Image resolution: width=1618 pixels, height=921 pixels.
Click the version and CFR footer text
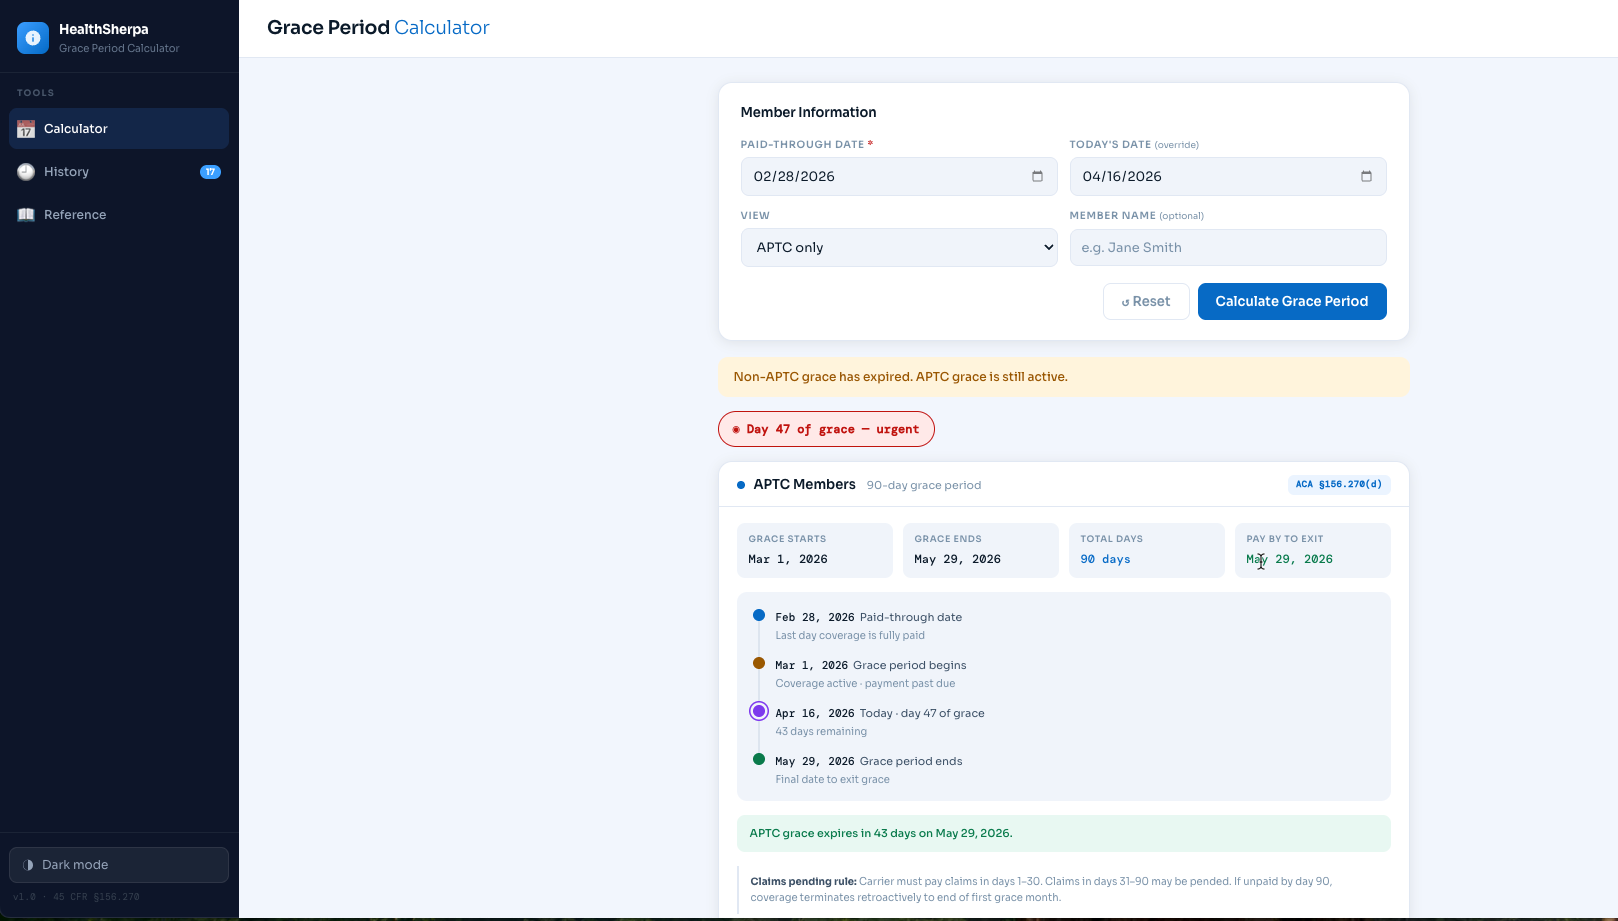[76, 897]
